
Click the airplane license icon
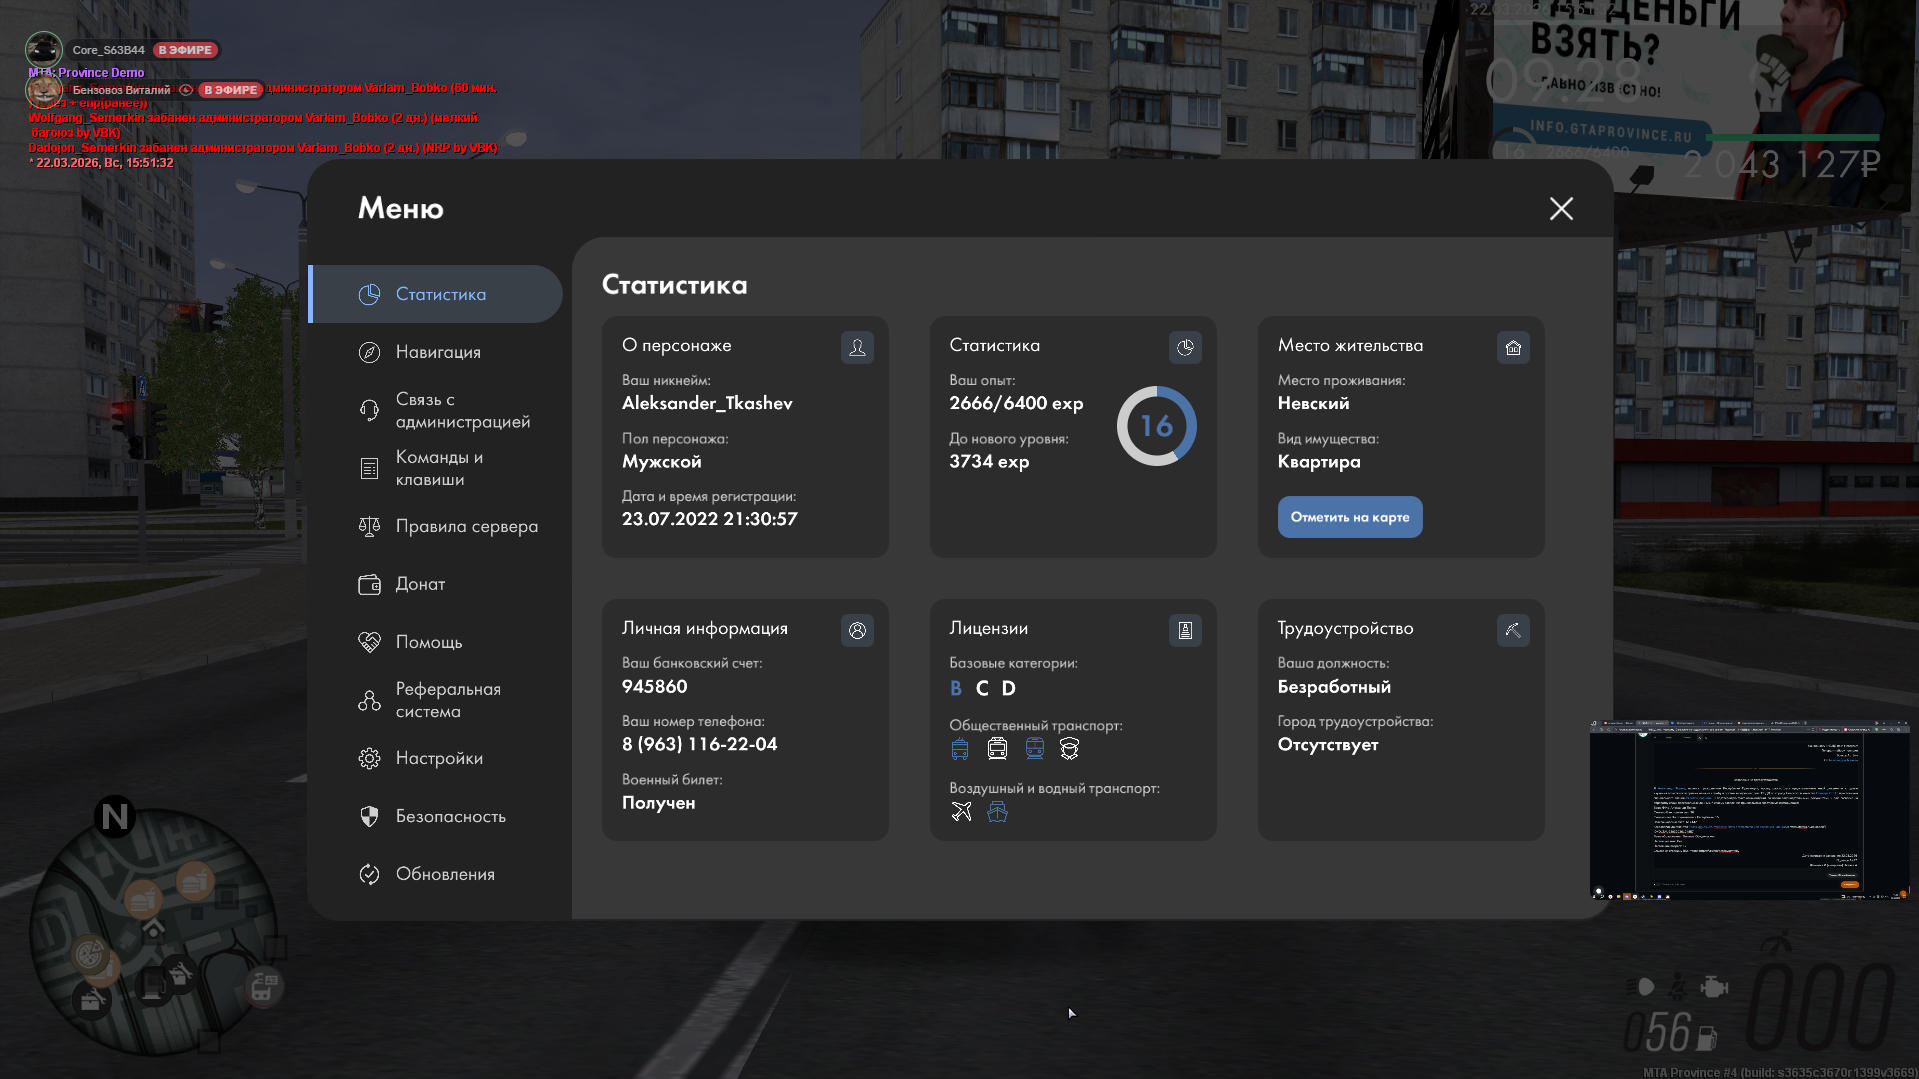pos(961,811)
